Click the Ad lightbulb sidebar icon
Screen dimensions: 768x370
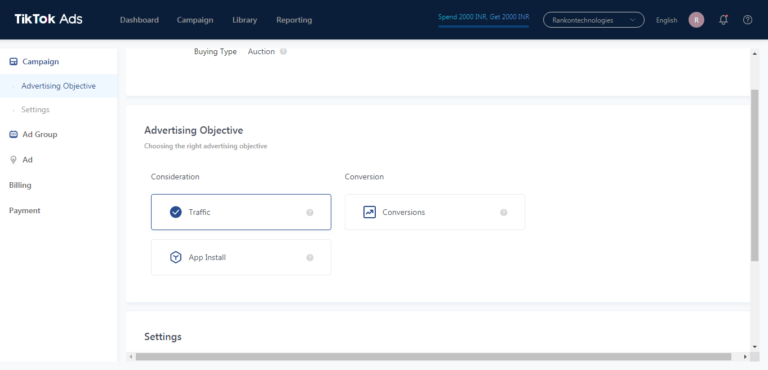pyautogui.click(x=14, y=160)
